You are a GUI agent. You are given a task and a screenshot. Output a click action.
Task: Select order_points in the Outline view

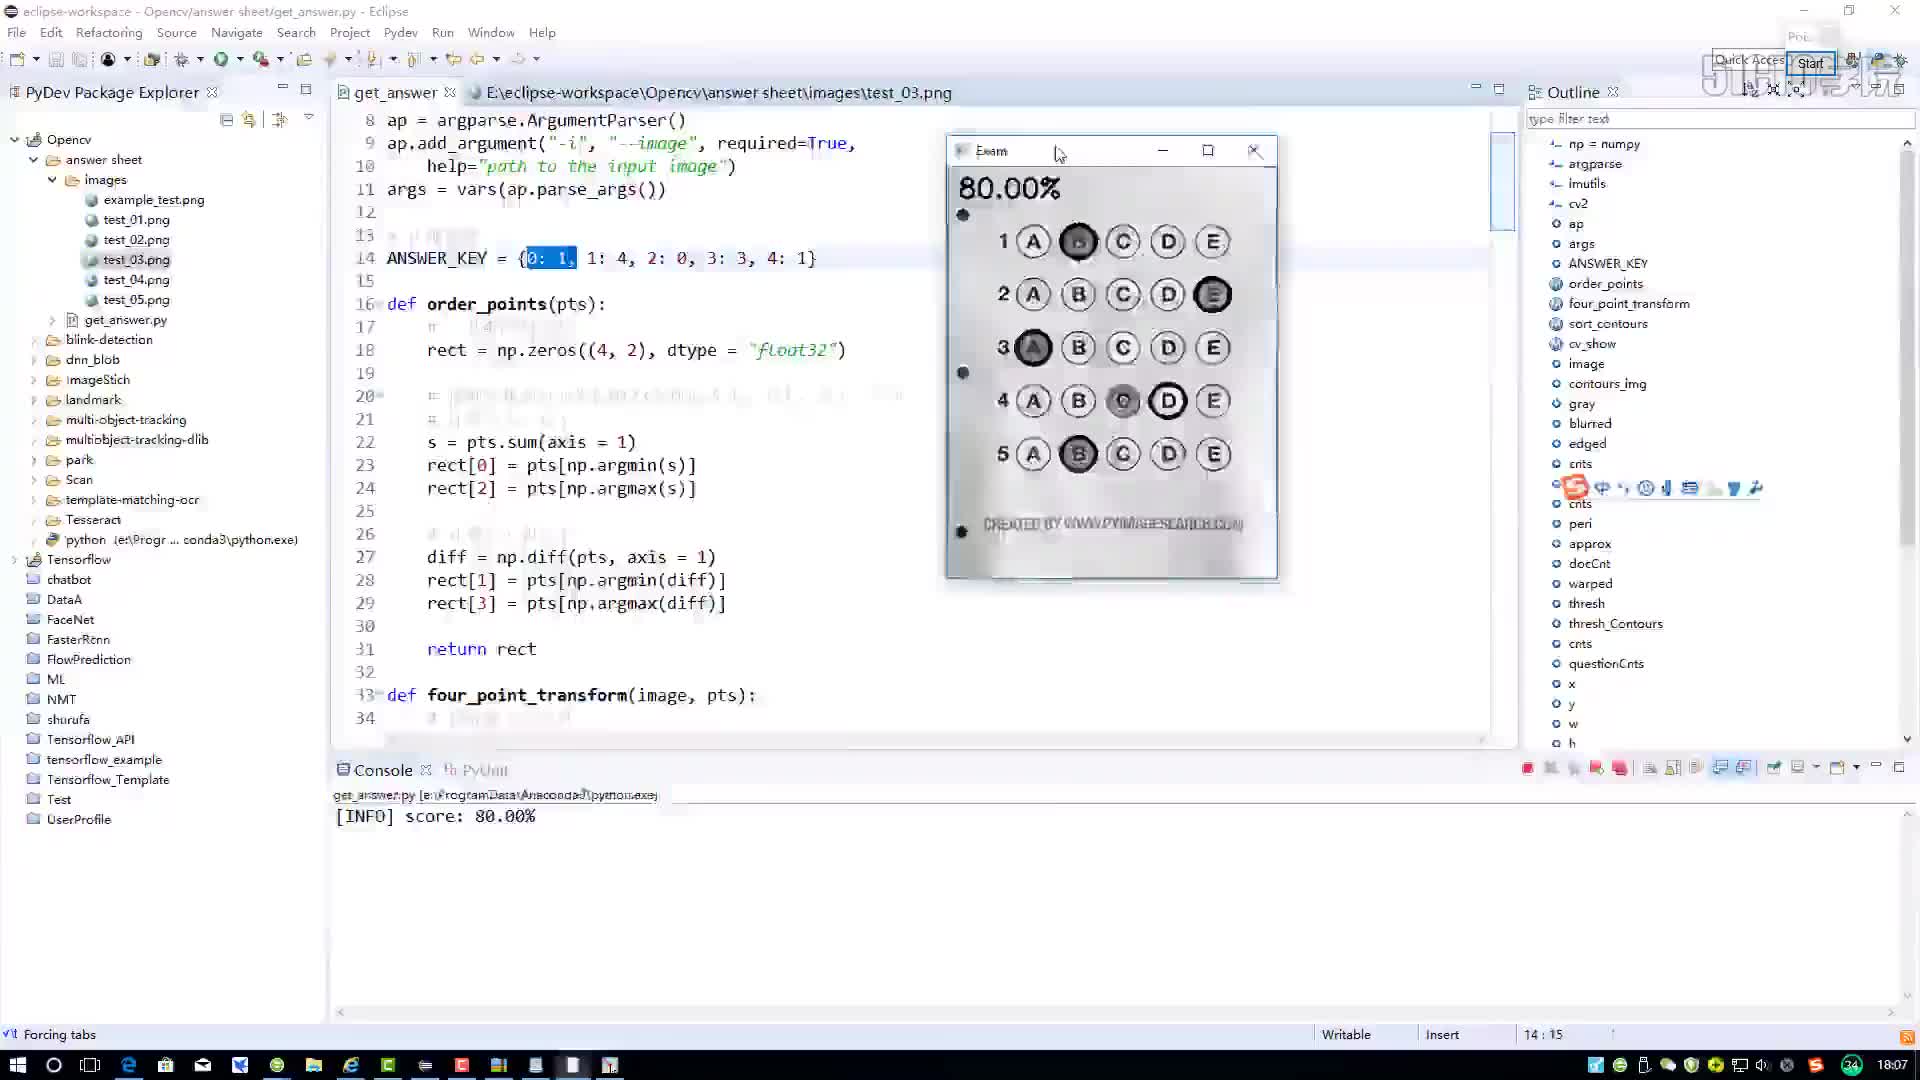[x=1605, y=284]
